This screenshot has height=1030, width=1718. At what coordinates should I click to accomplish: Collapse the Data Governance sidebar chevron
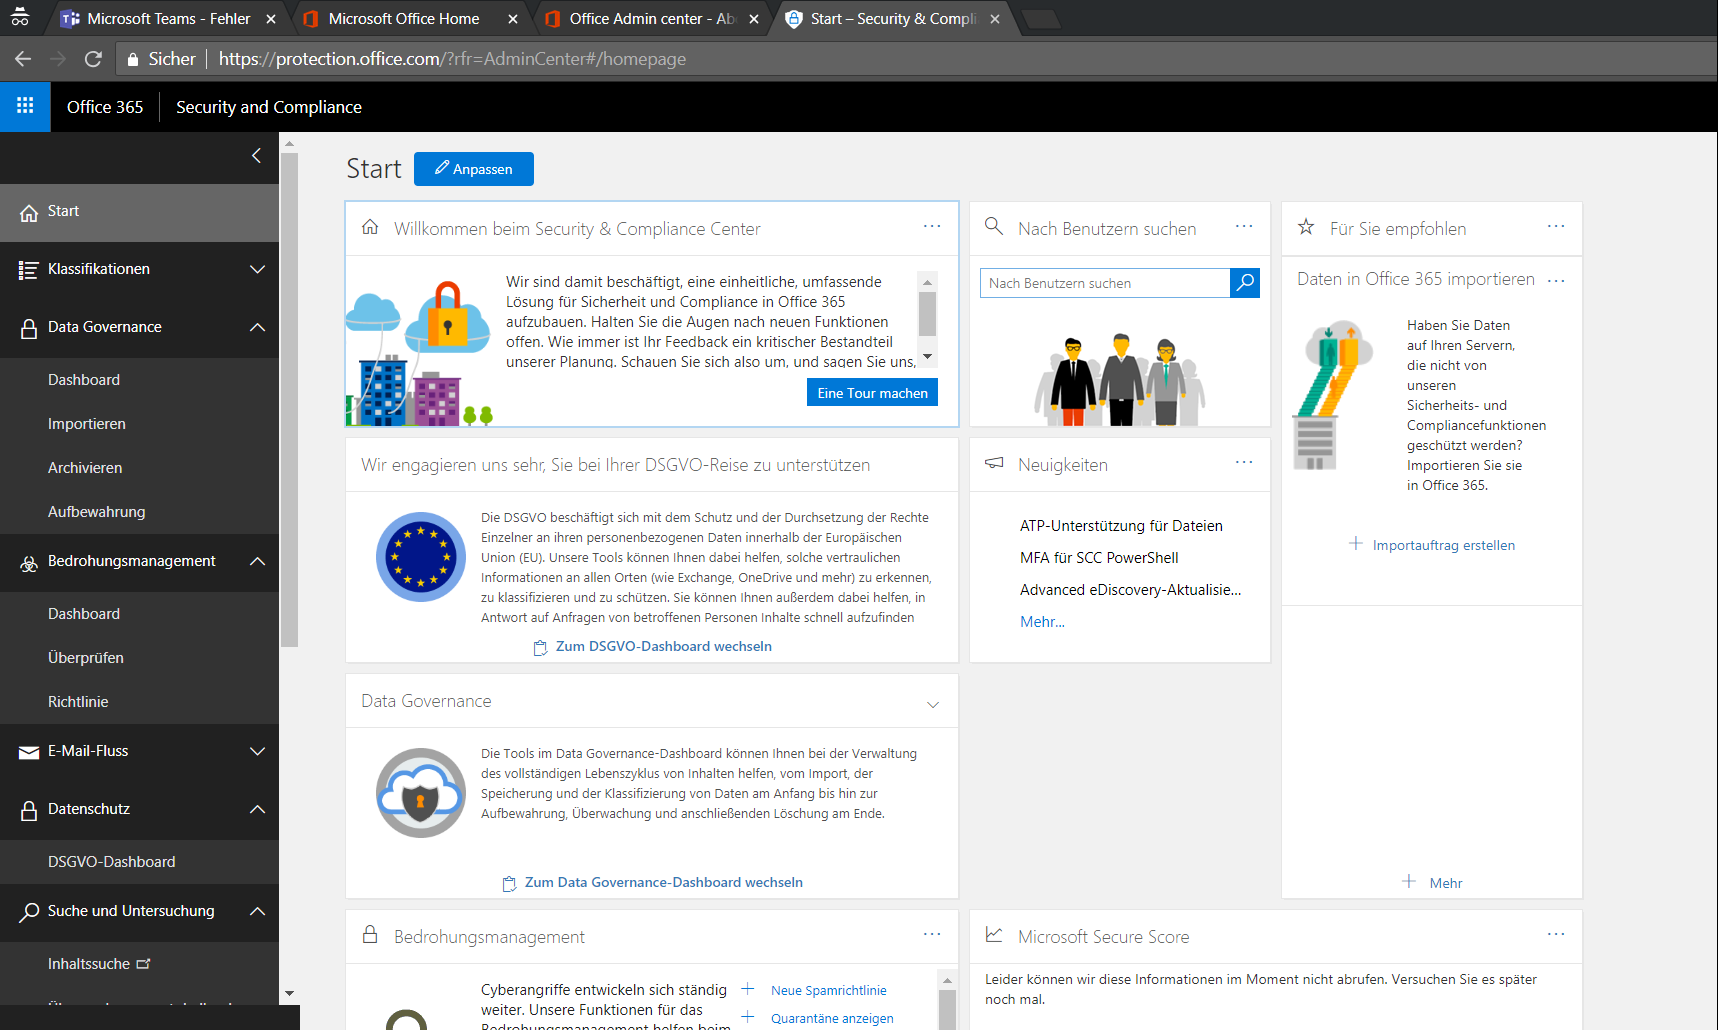257,327
